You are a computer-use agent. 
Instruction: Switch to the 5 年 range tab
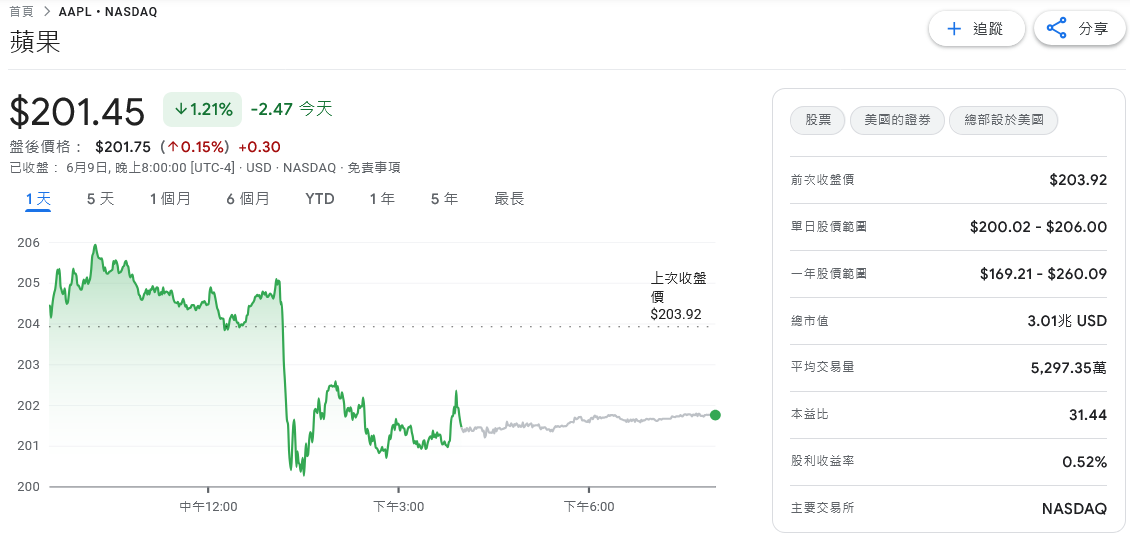pyautogui.click(x=445, y=199)
